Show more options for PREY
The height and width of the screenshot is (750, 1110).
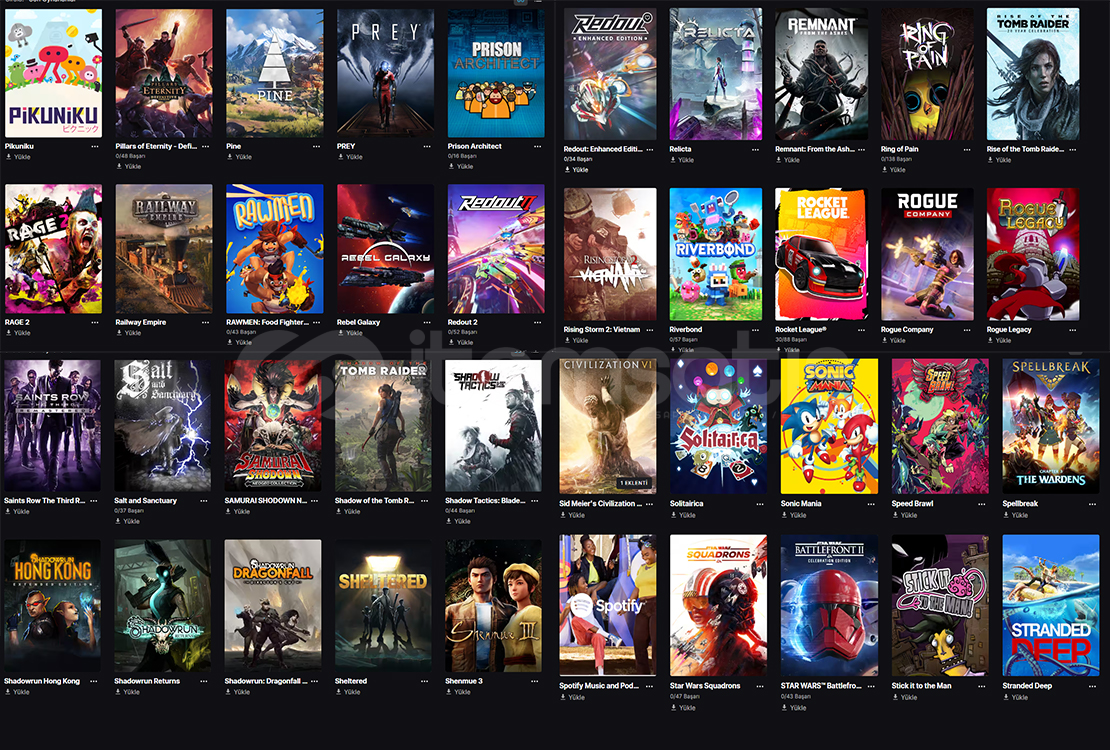click(427, 147)
